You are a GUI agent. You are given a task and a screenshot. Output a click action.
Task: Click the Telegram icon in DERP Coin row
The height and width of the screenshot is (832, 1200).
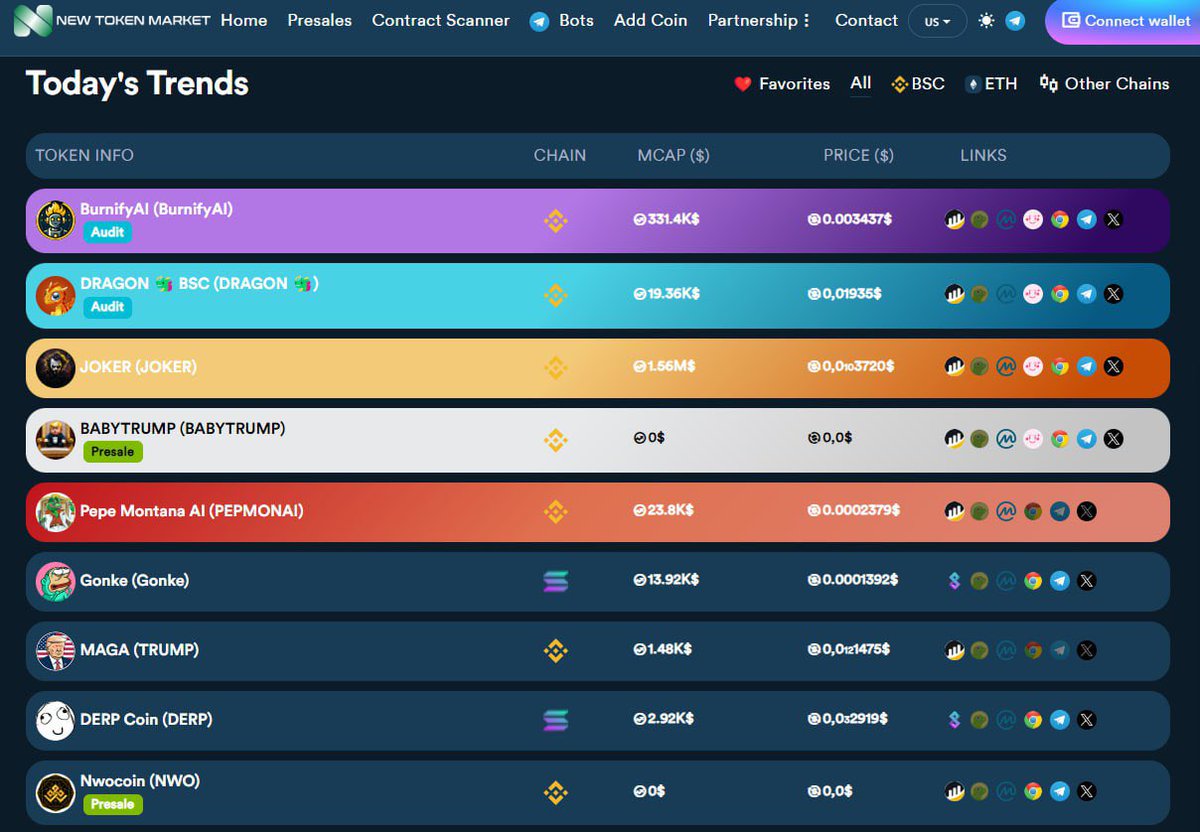(1060, 719)
